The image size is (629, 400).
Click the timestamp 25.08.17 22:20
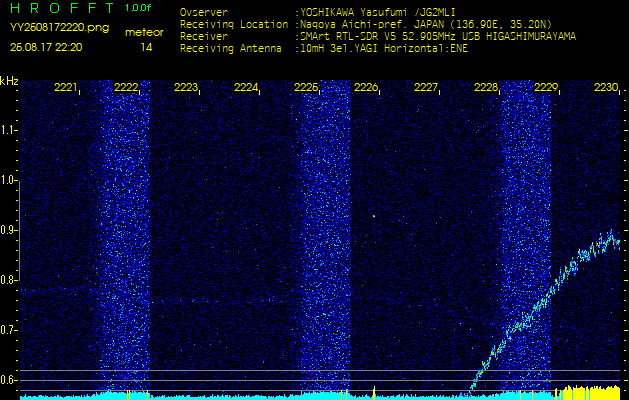(x=46, y=48)
